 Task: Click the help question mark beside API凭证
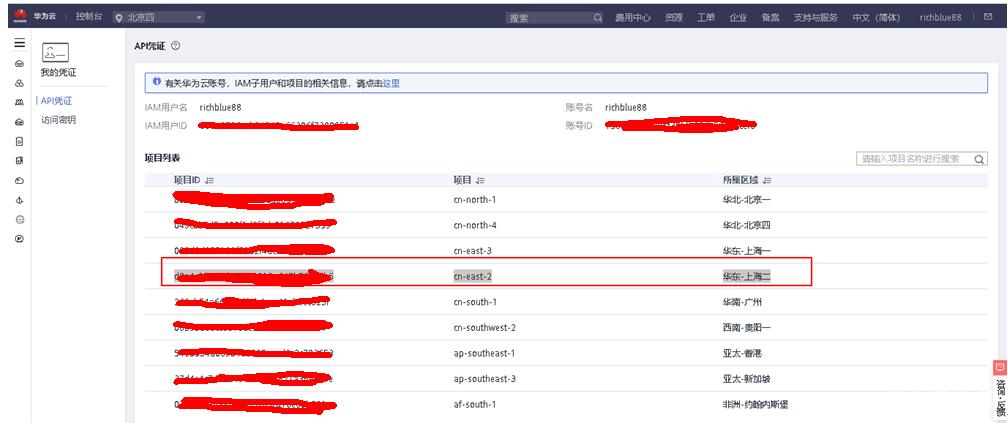[x=176, y=46]
